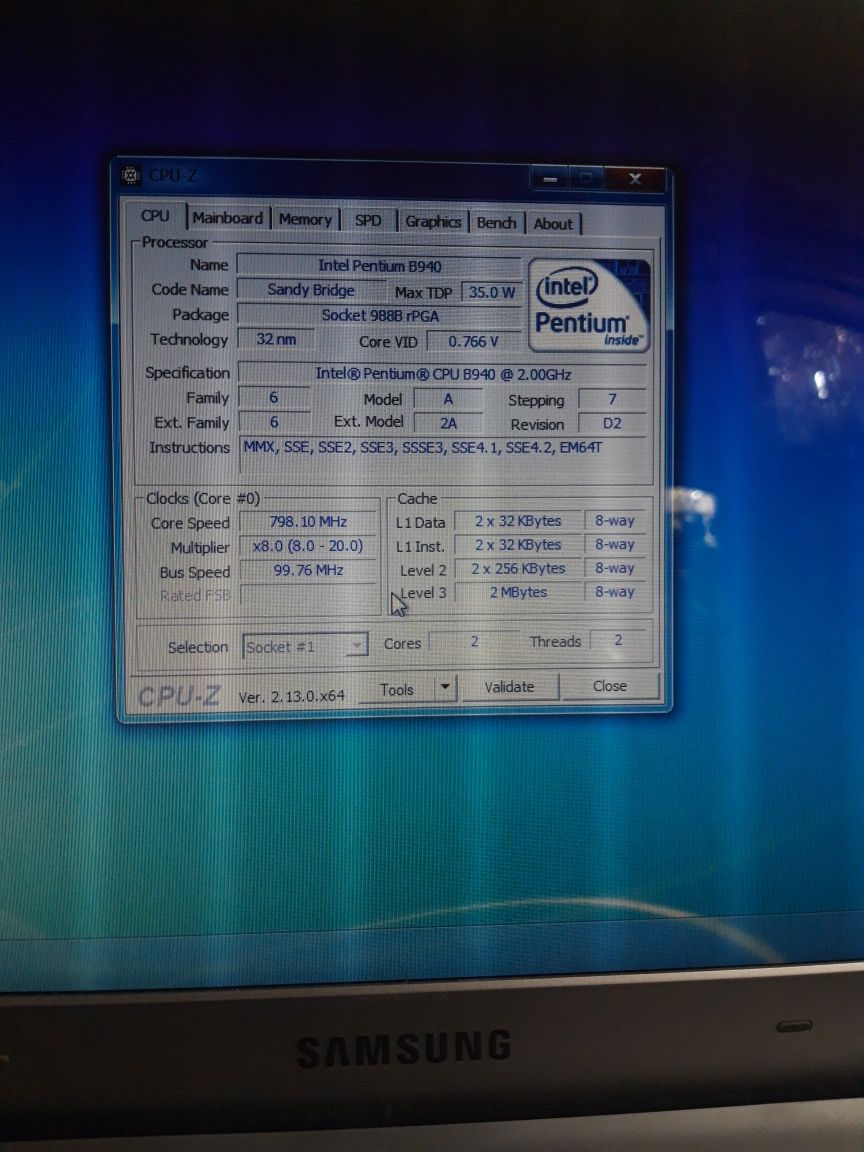864x1152 pixels.
Task: Minimize the CPU-Z window
Action: 550,179
